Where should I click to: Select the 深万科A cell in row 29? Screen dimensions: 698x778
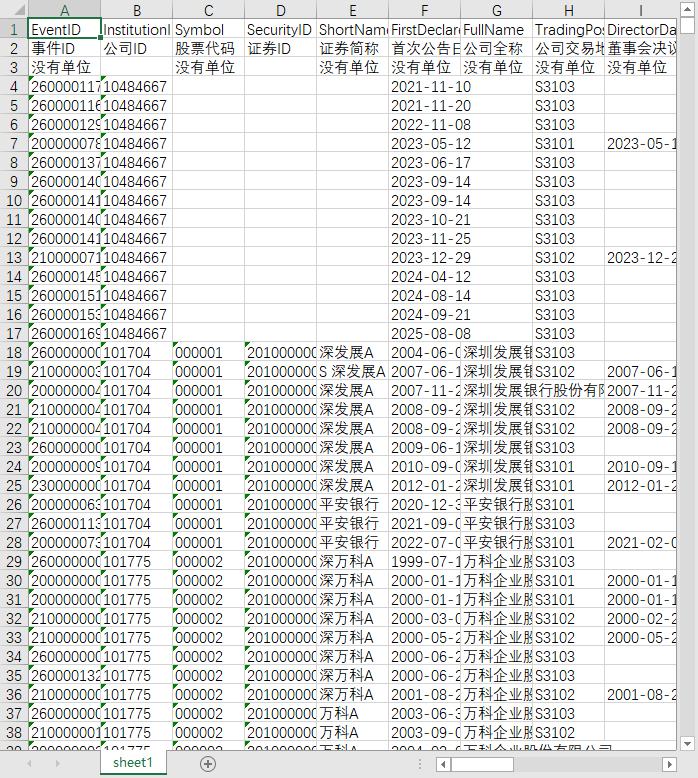[x=352, y=562]
